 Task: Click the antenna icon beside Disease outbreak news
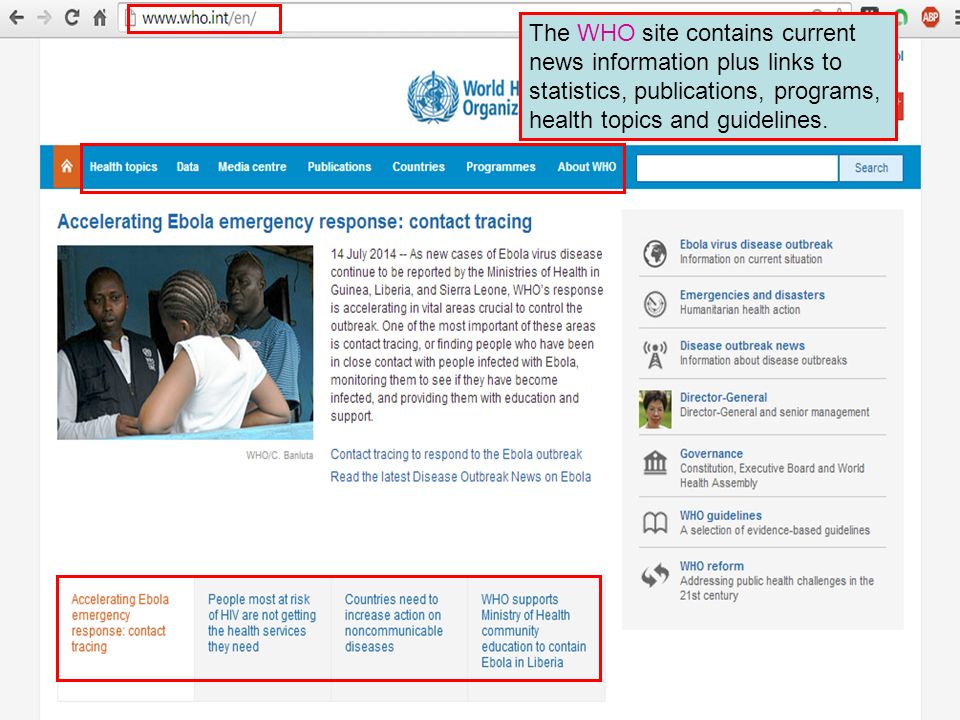pos(655,354)
